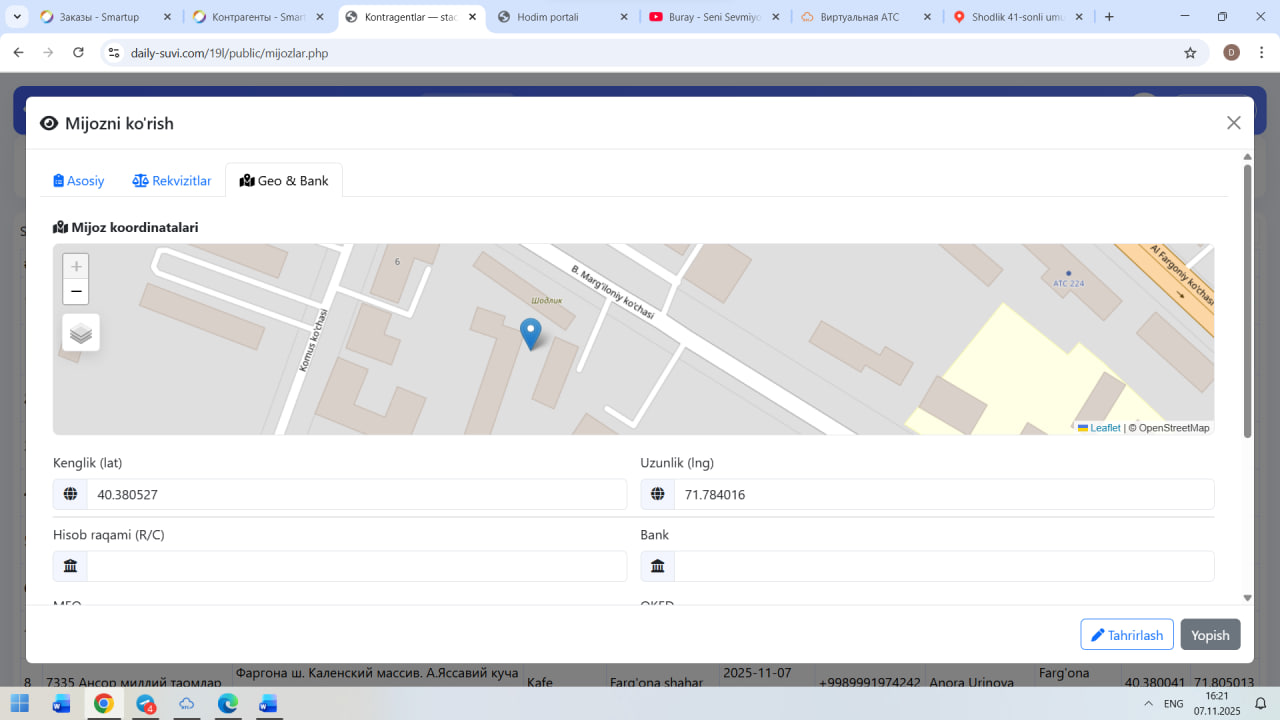The height and width of the screenshot is (720, 1280).
Task: Click the blue location marker pin
Action: [531, 333]
